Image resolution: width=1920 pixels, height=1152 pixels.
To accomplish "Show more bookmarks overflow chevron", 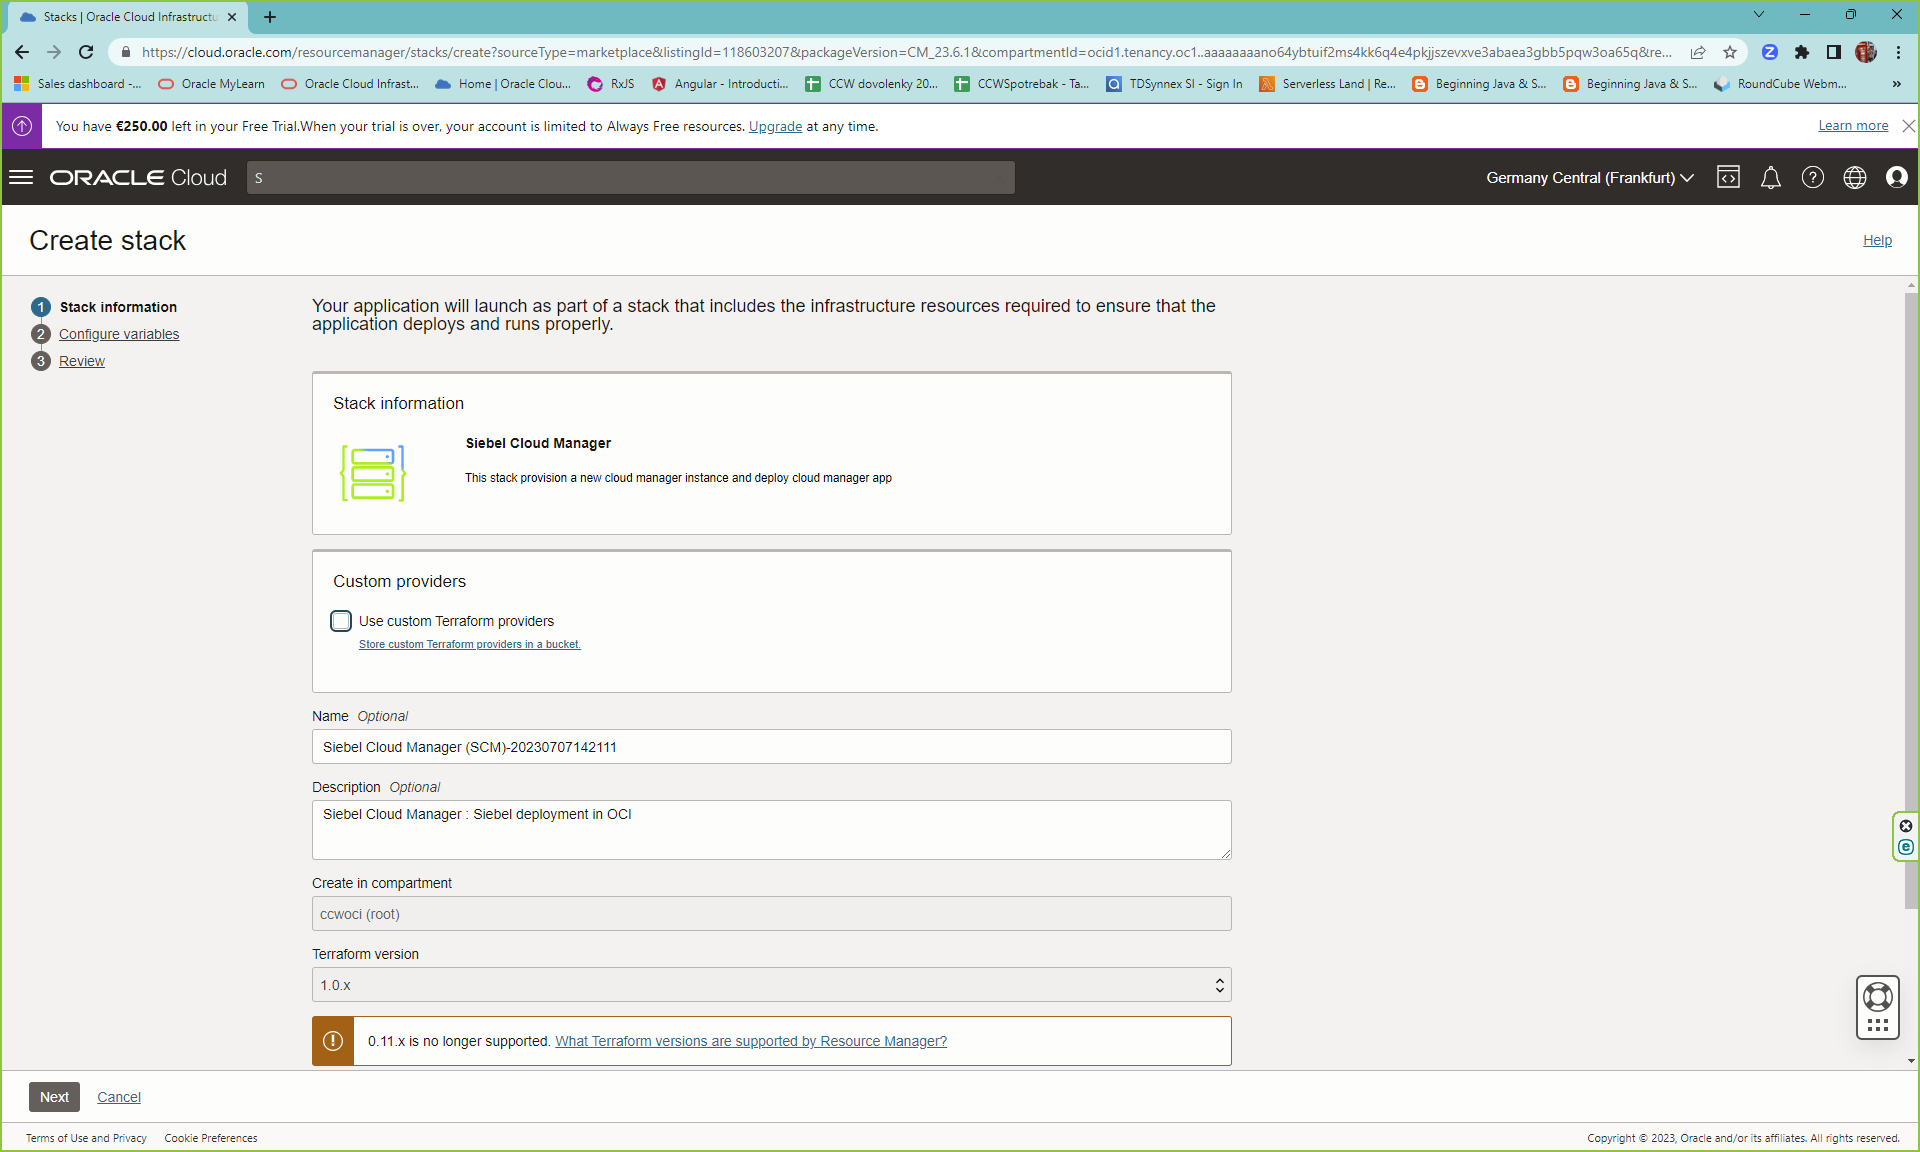I will coord(1896,84).
